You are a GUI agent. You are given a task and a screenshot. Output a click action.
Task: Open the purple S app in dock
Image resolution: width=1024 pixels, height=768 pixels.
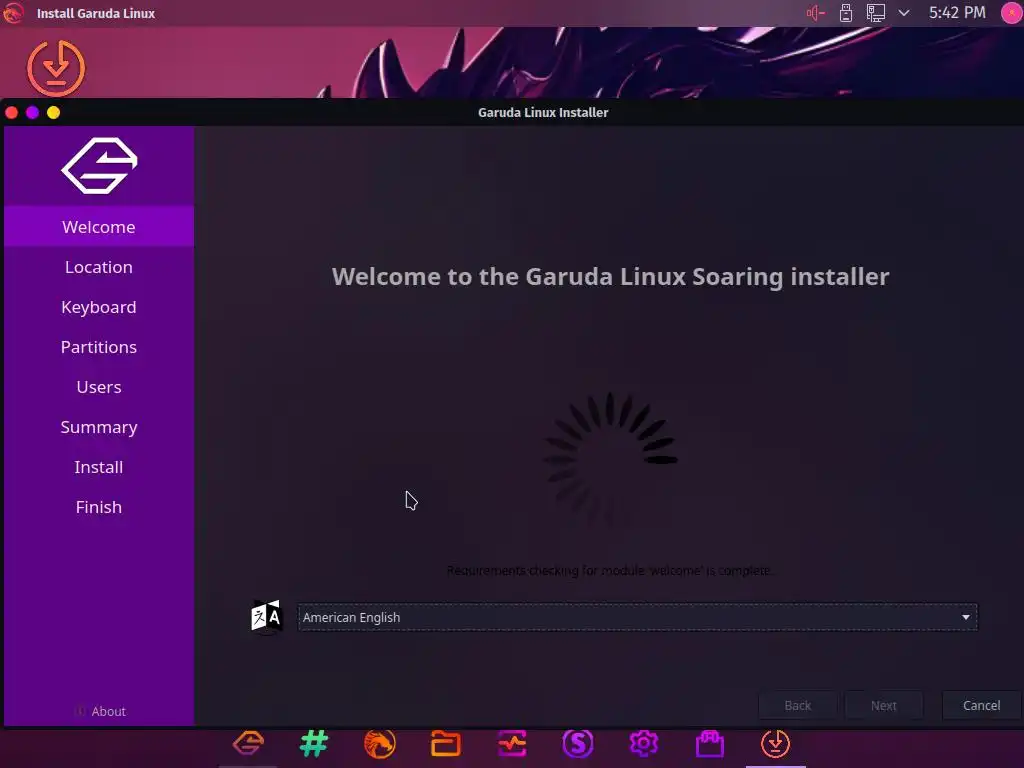[x=578, y=743]
